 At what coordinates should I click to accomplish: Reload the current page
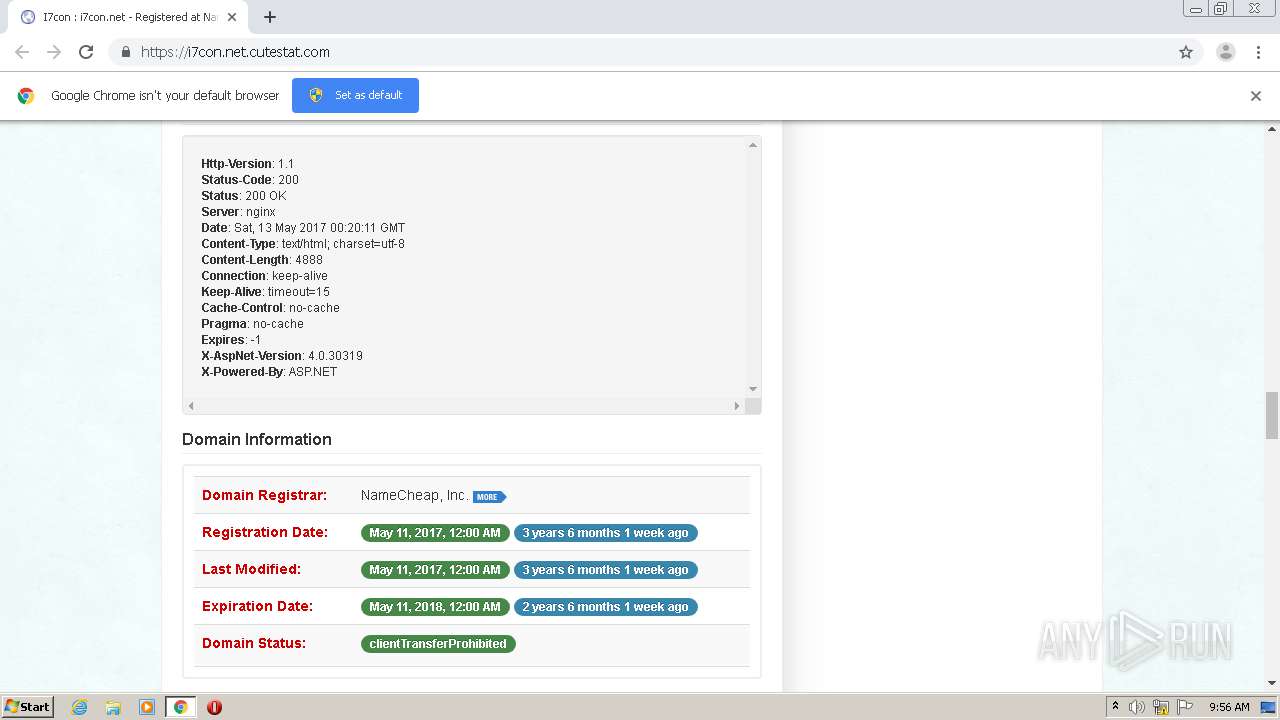click(x=86, y=52)
